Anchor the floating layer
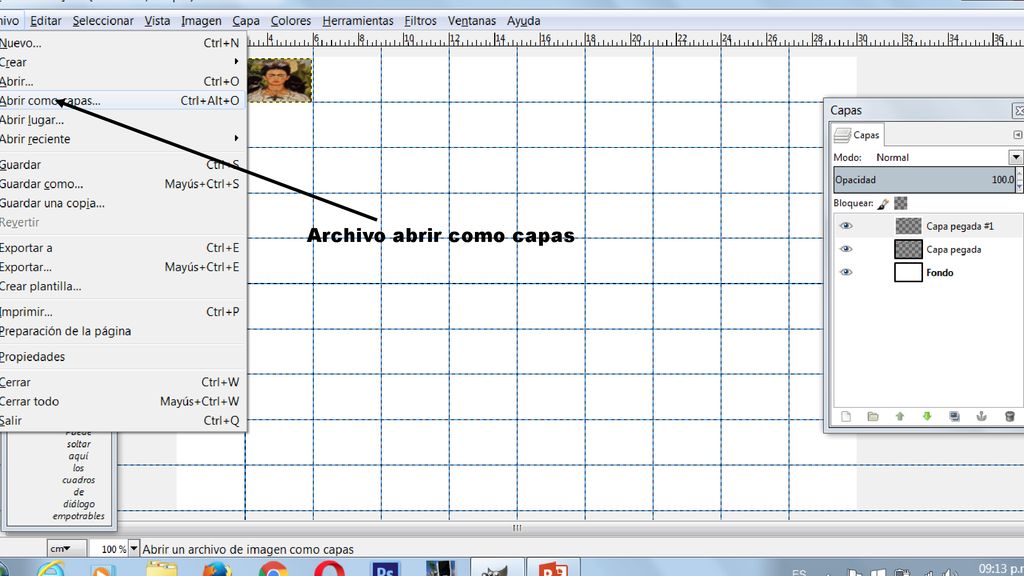 (982, 417)
